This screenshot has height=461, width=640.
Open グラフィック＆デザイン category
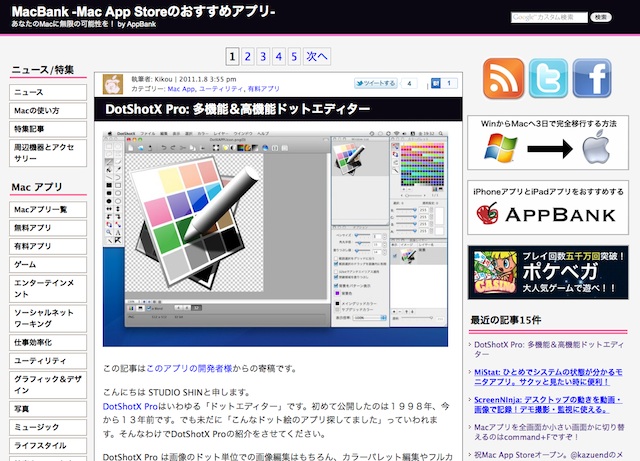coord(48,385)
